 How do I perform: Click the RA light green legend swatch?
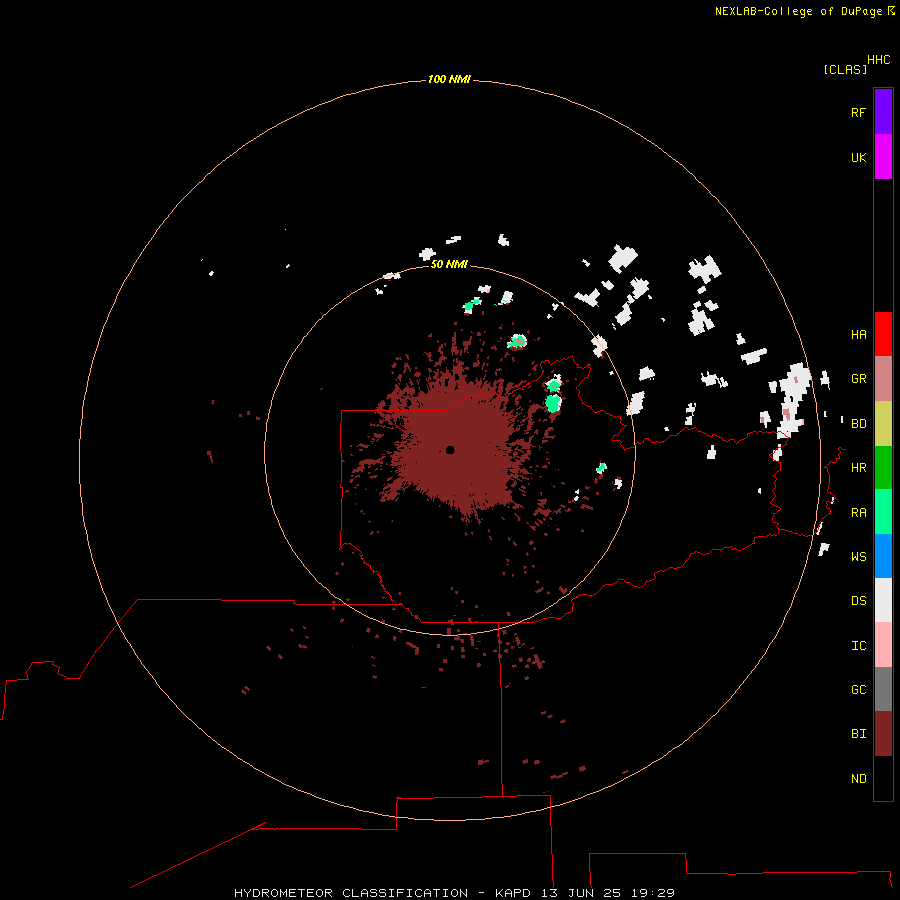coord(883,512)
